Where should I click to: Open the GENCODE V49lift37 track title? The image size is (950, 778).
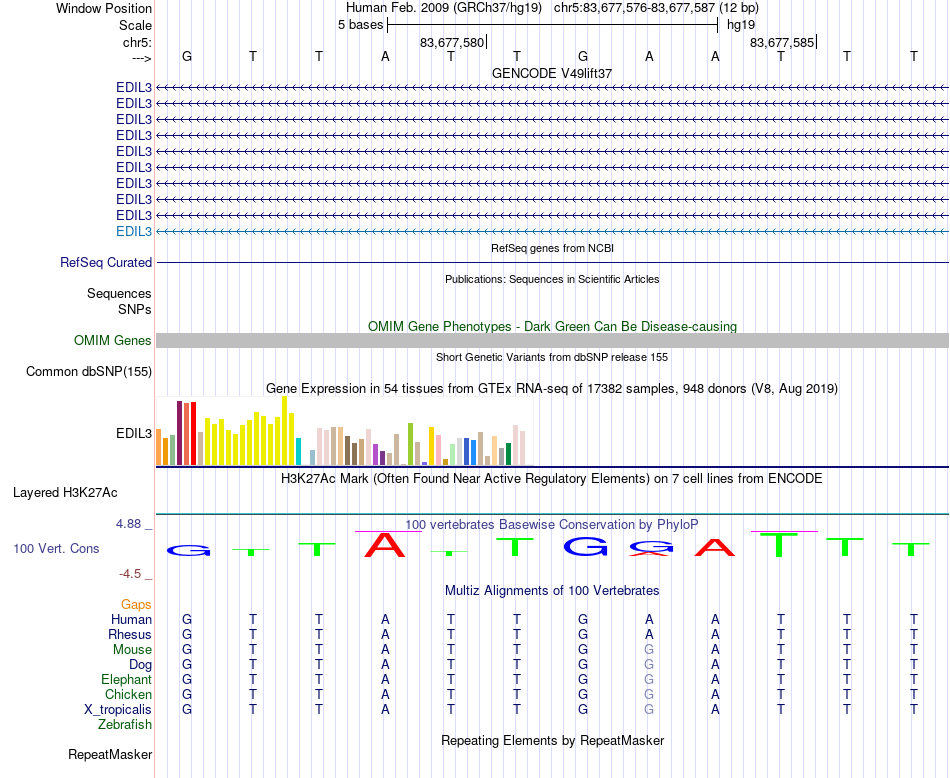552,73
